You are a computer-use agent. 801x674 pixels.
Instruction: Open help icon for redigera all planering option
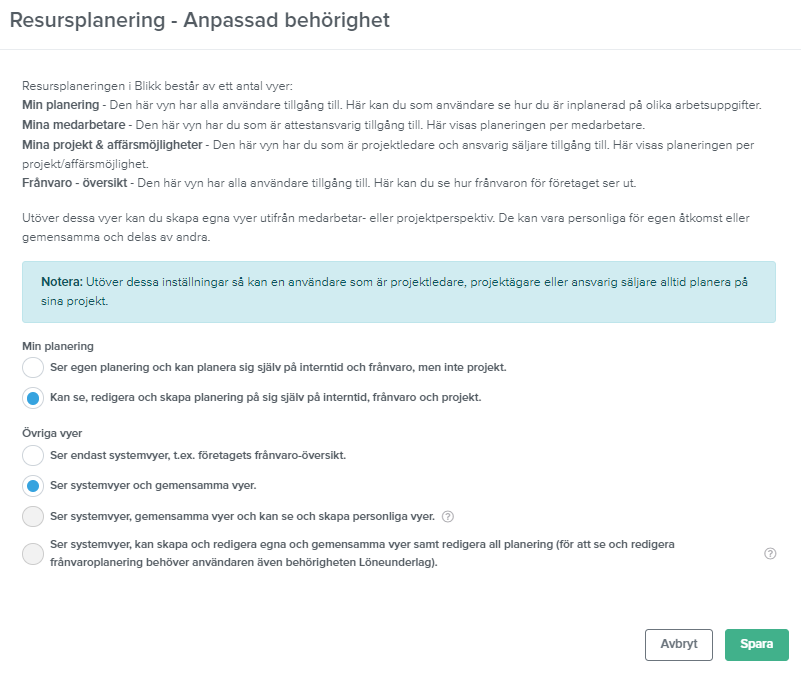(x=770, y=553)
